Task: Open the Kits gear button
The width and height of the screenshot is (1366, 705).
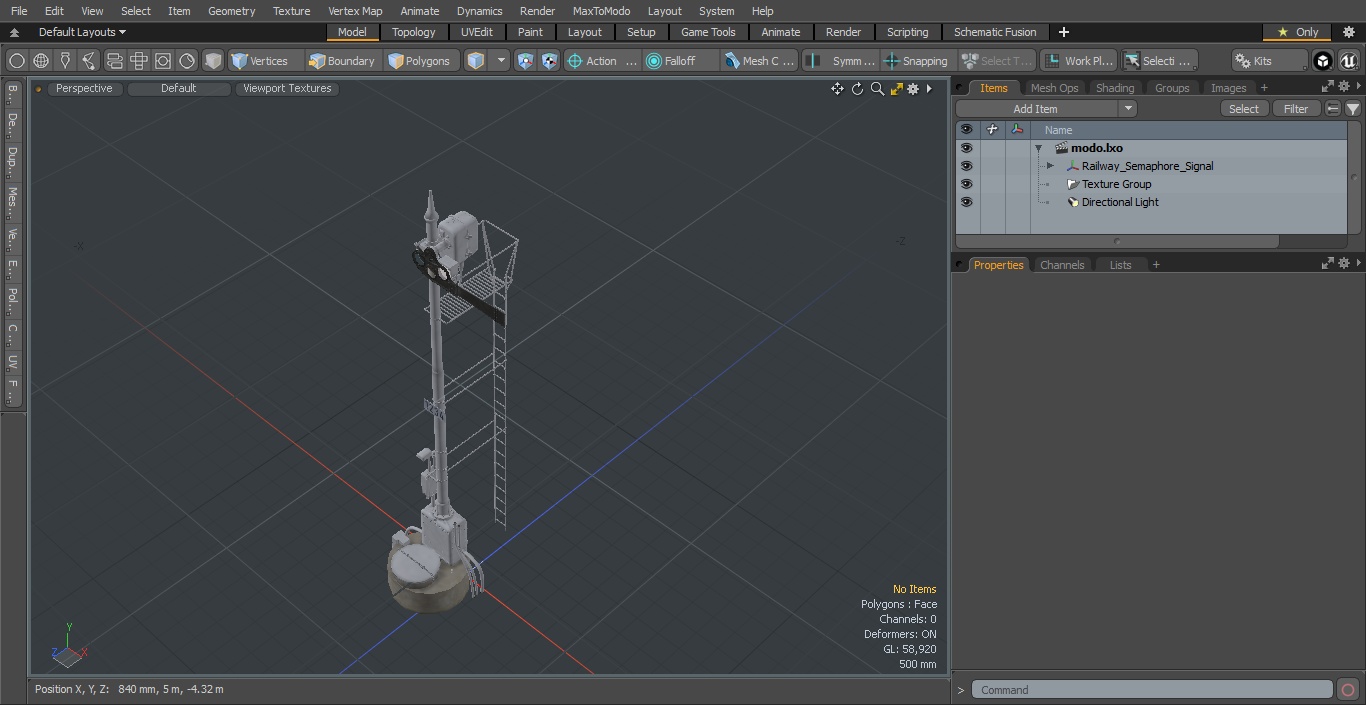Action: point(1268,61)
